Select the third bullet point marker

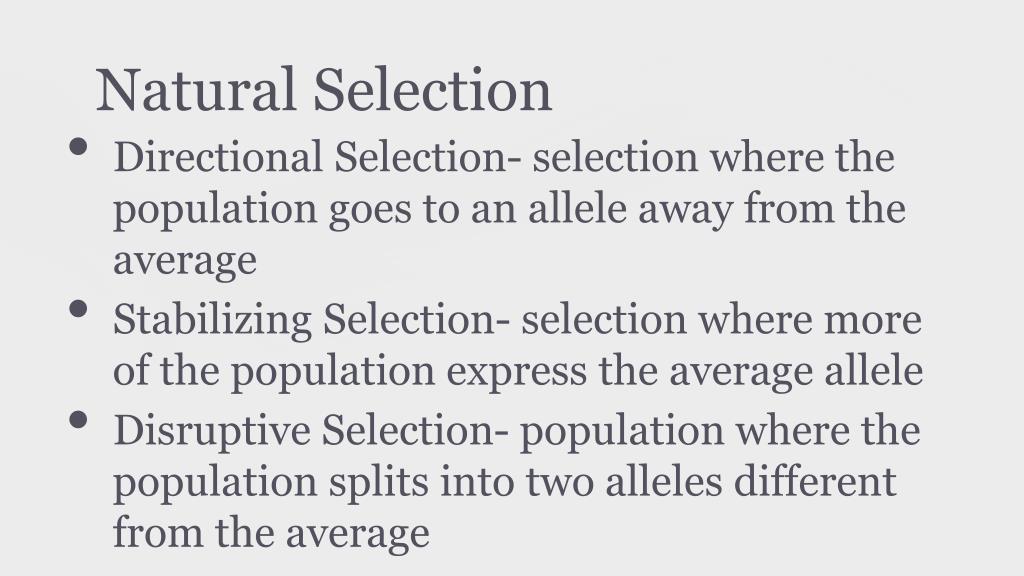[78, 419]
